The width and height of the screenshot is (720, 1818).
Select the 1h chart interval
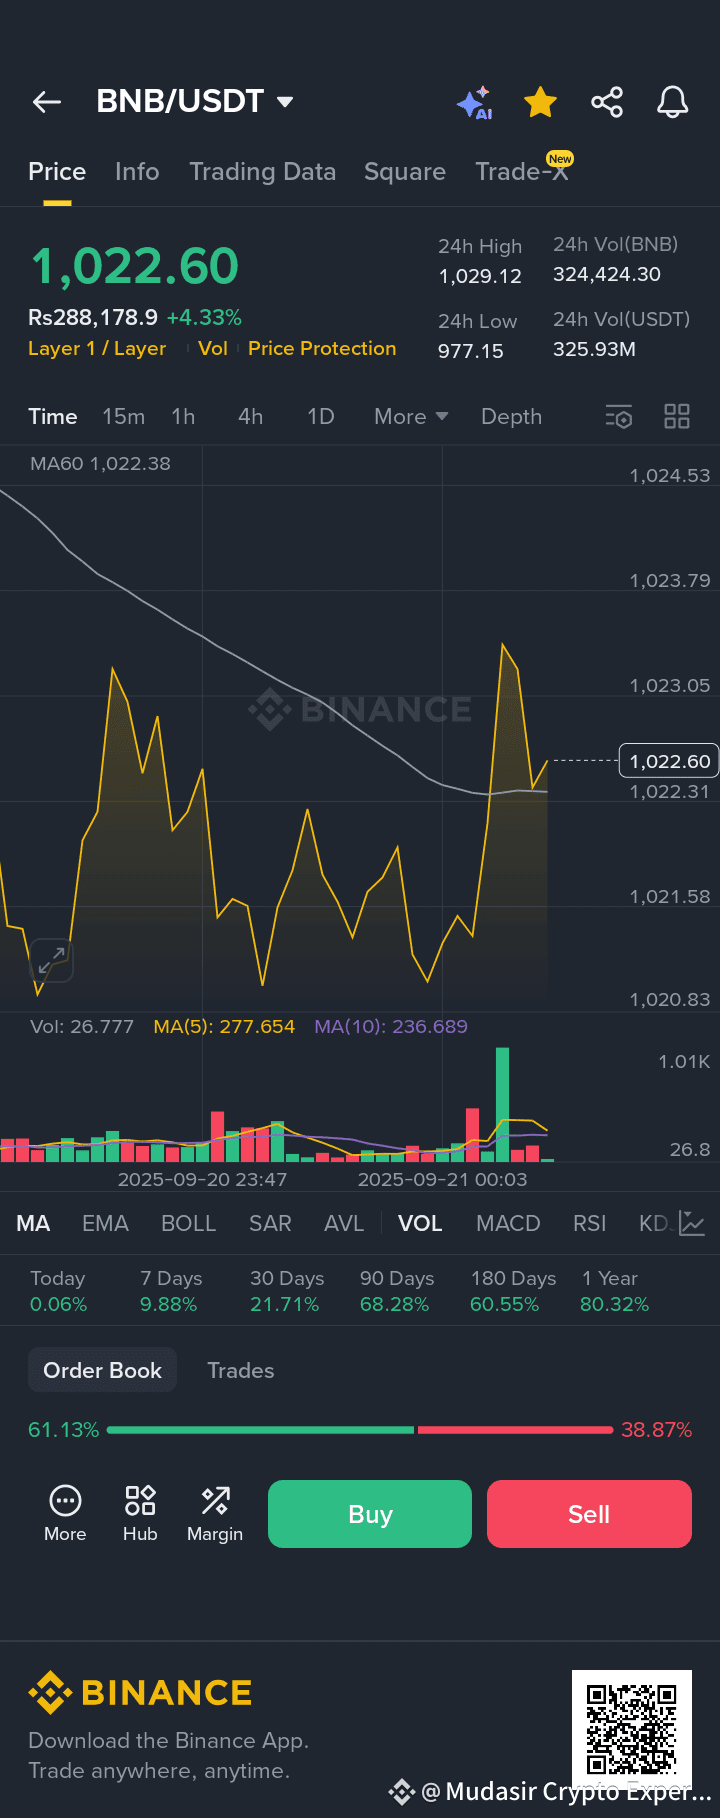(x=183, y=416)
